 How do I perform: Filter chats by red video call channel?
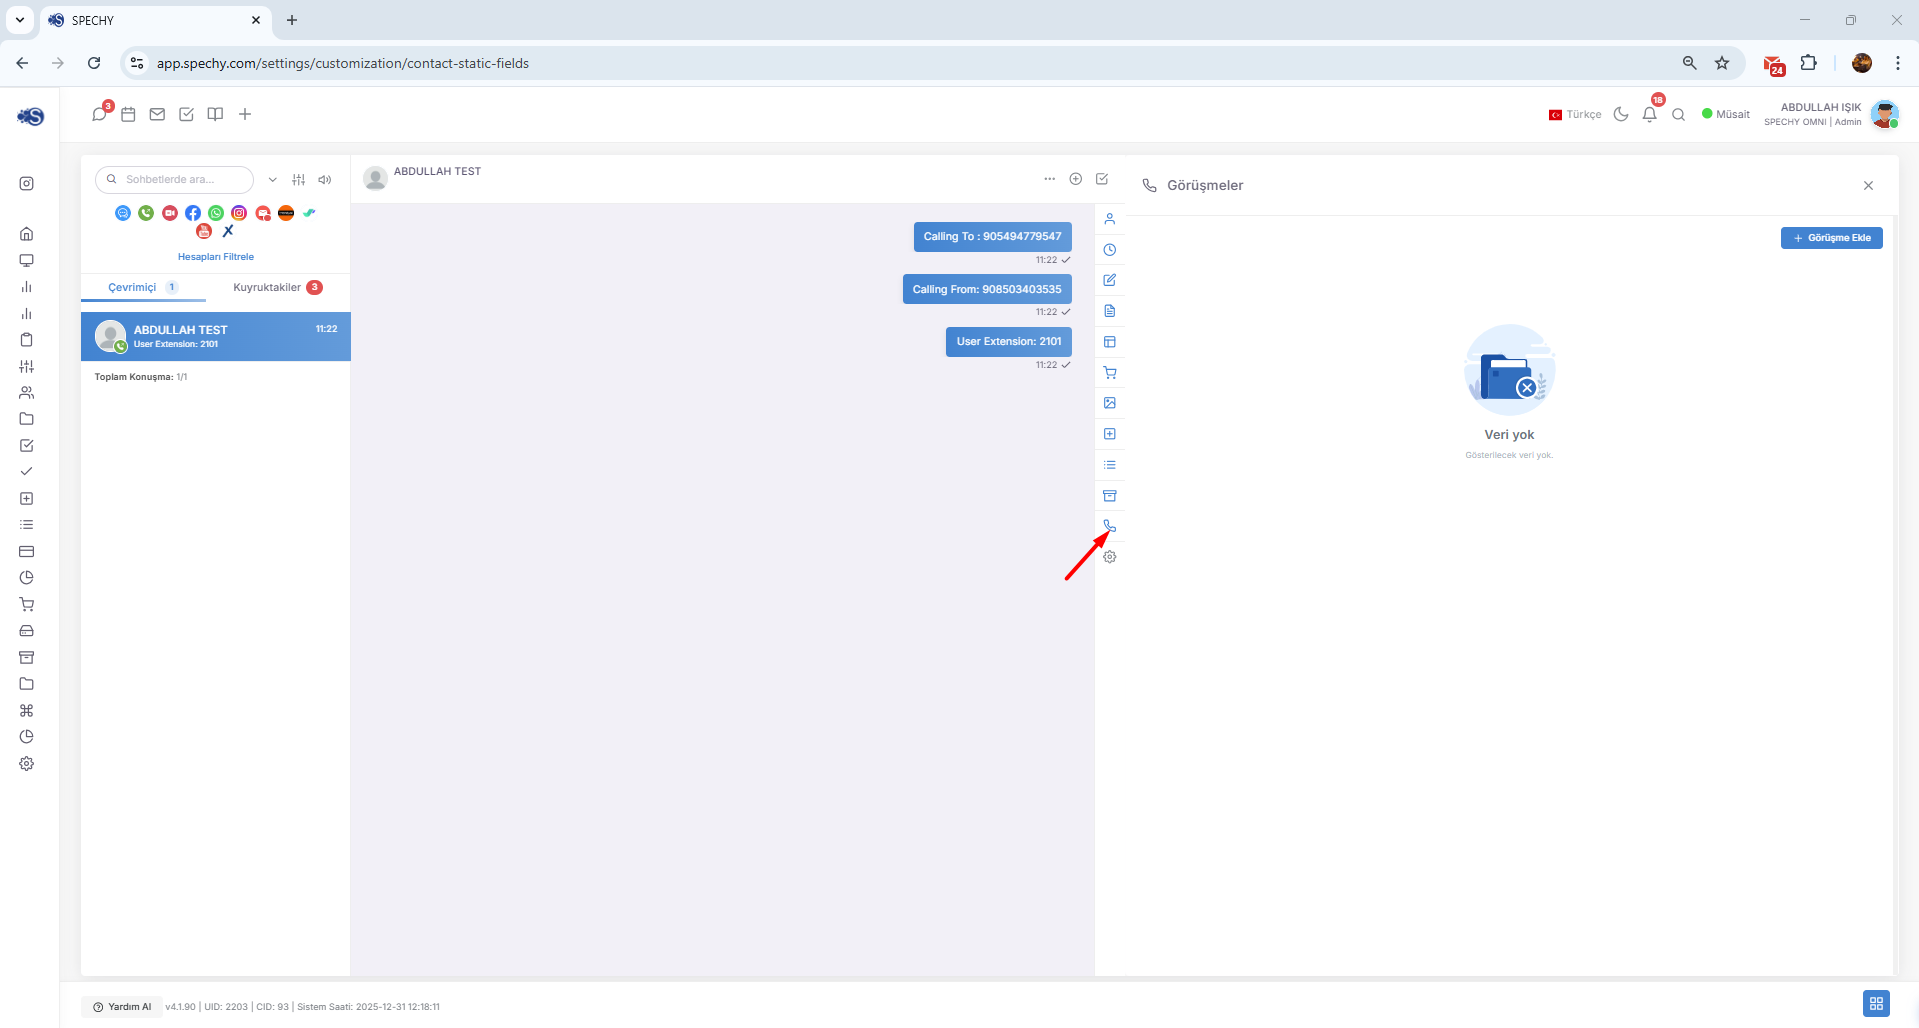pos(170,213)
